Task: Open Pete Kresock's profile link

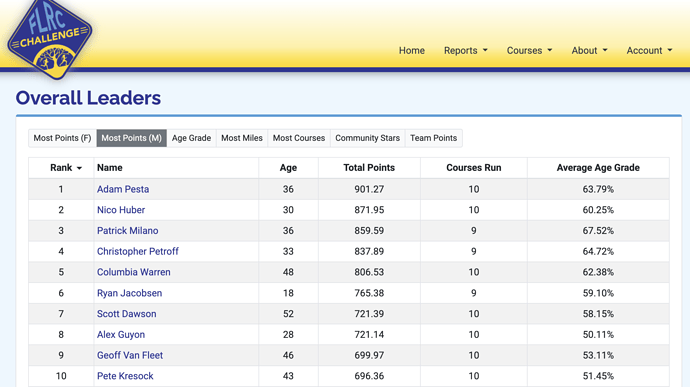Action: coord(125,376)
